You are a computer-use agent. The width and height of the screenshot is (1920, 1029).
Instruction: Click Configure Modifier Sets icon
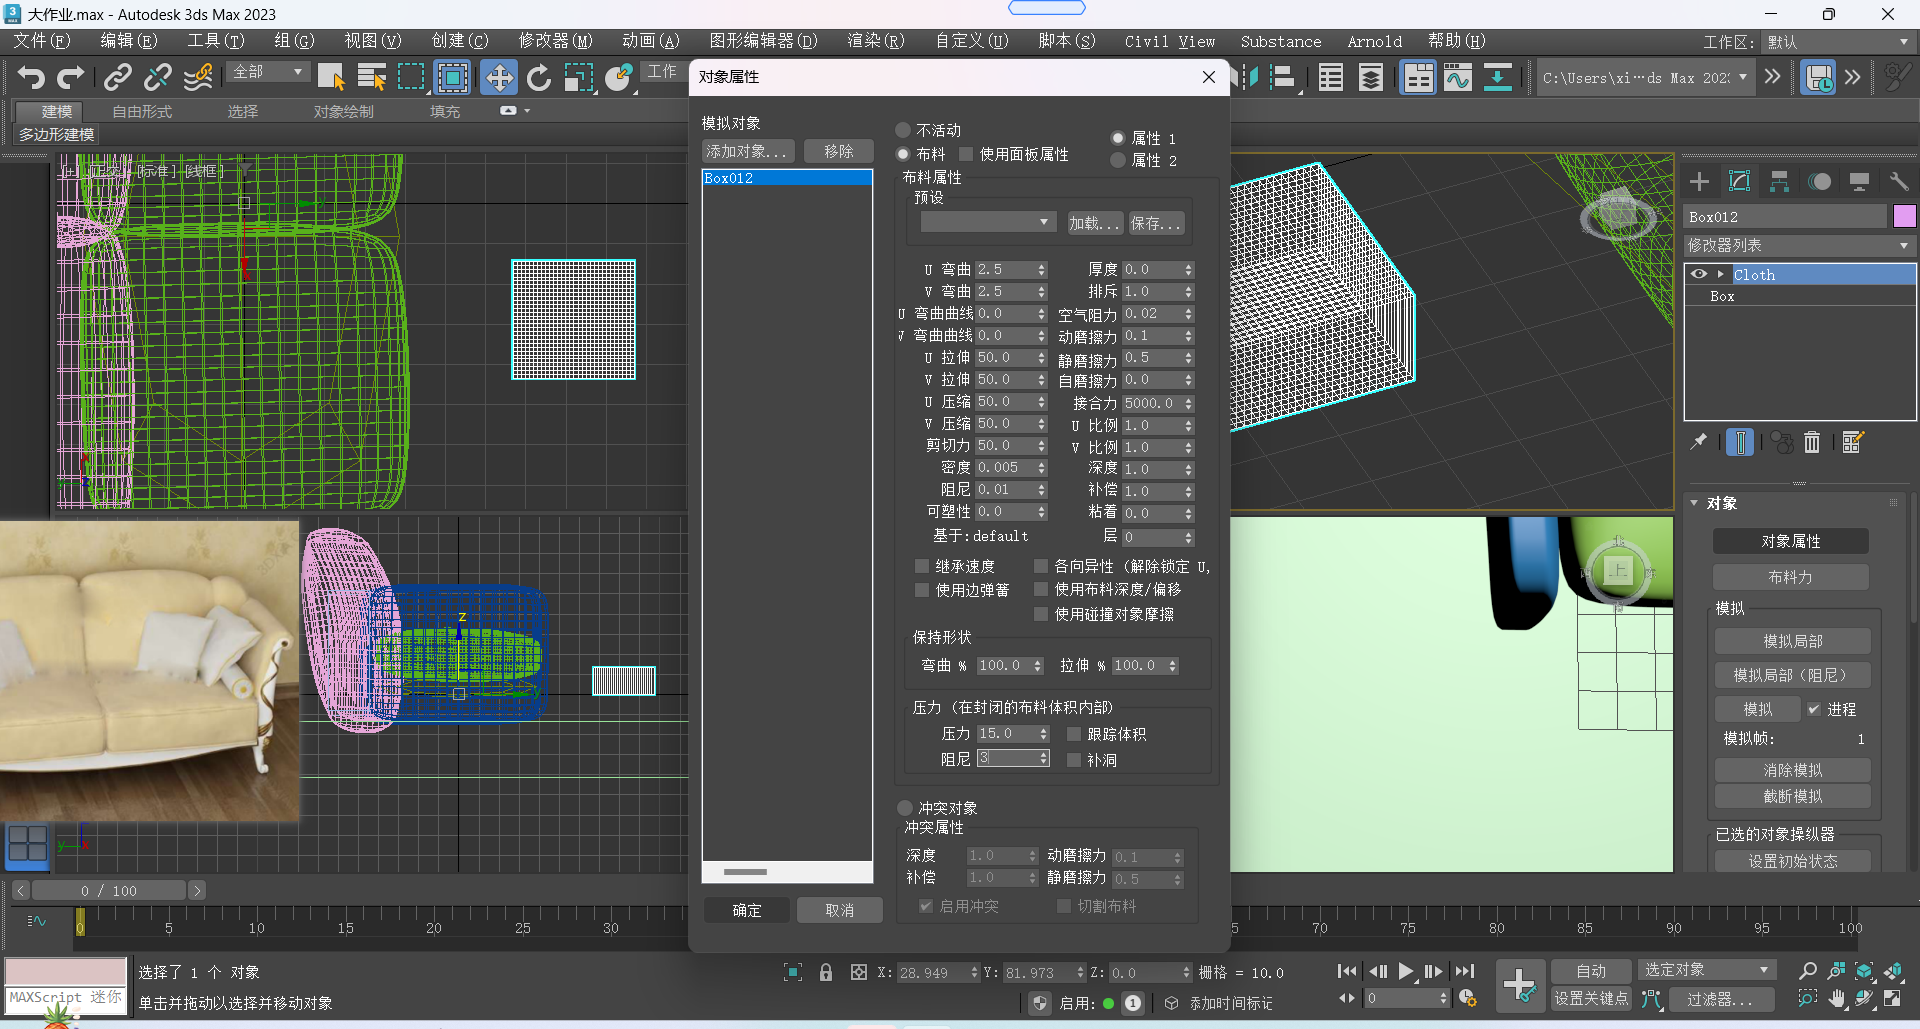pyautogui.click(x=1852, y=442)
